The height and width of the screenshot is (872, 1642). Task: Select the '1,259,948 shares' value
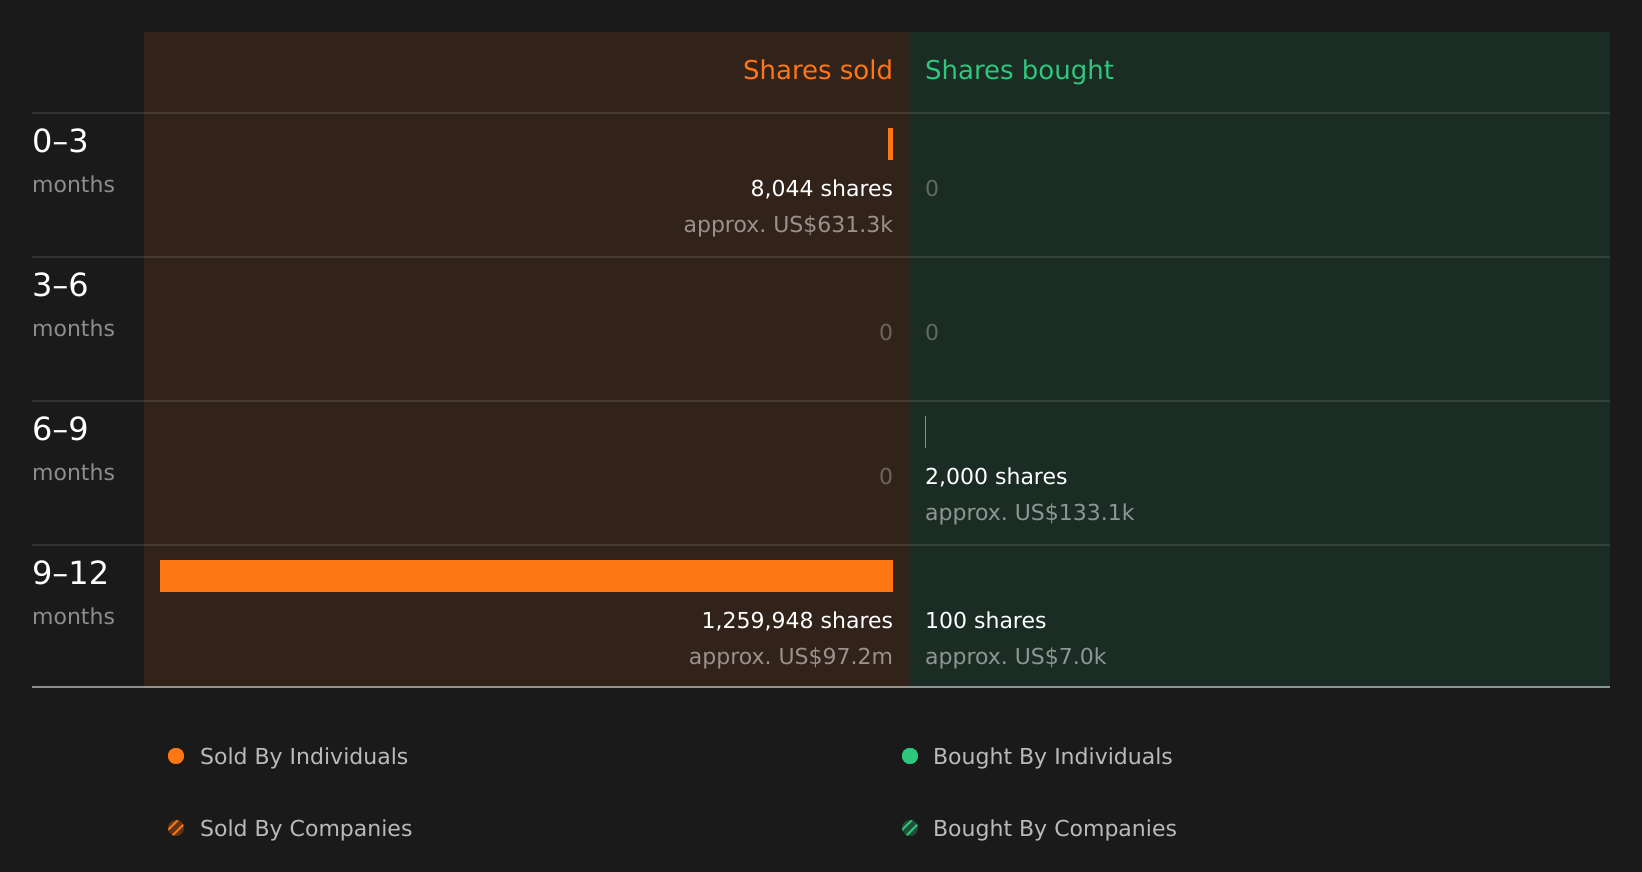tap(797, 620)
